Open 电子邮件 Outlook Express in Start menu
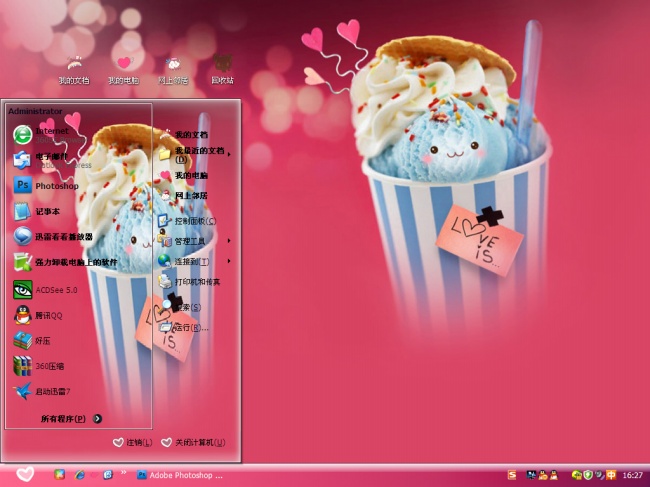The width and height of the screenshot is (650, 487). pyautogui.click(x=52, y=160)
